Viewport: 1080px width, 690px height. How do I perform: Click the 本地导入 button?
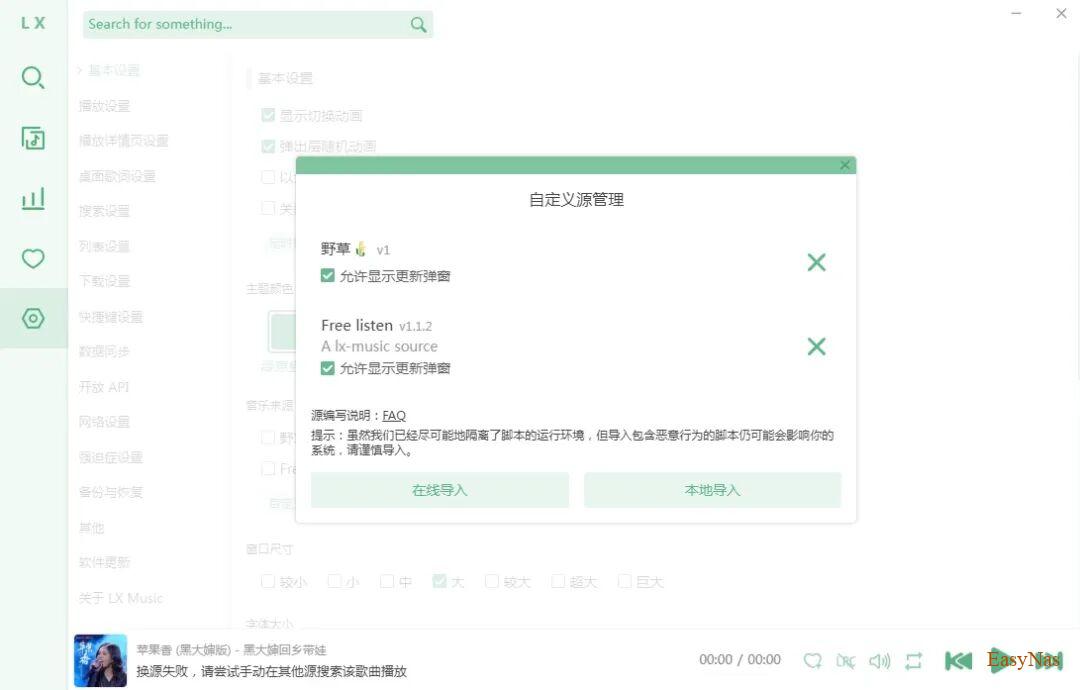pyautogui.click(x=712, y=490)
